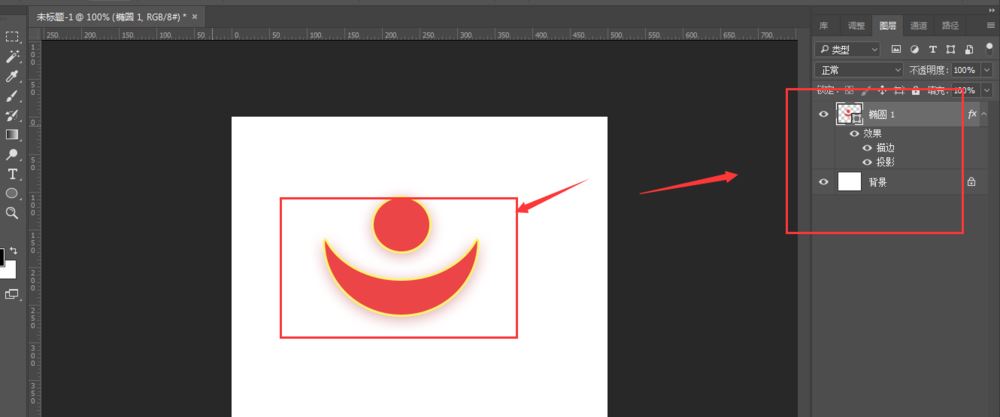The height and width of the screenshot is (417, 1000).
Task: Click the background color swatch (white)
Action: click(x=10, y=272)
